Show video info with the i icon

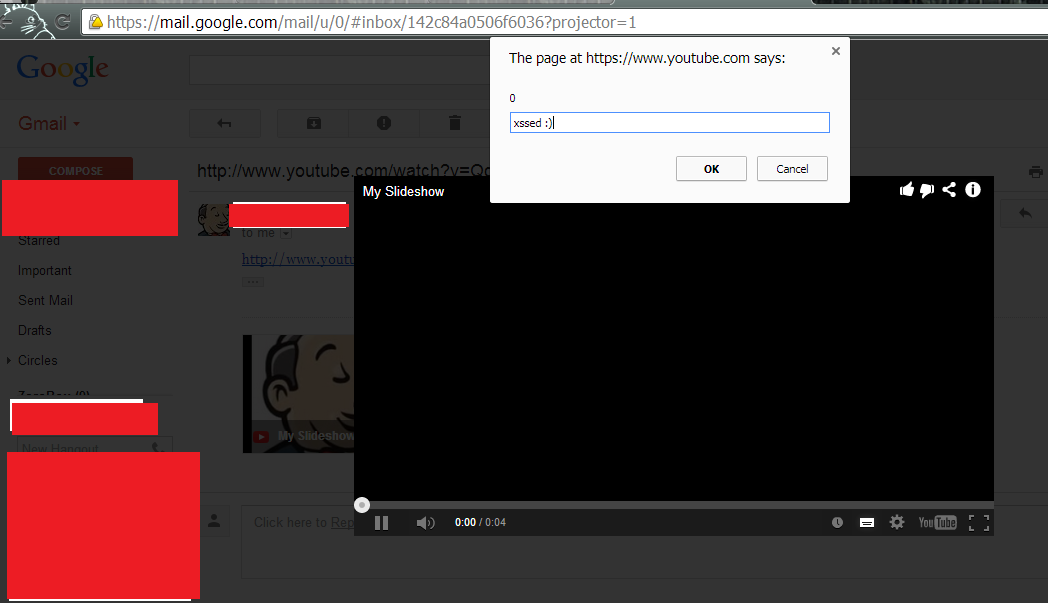pos(973,190)
